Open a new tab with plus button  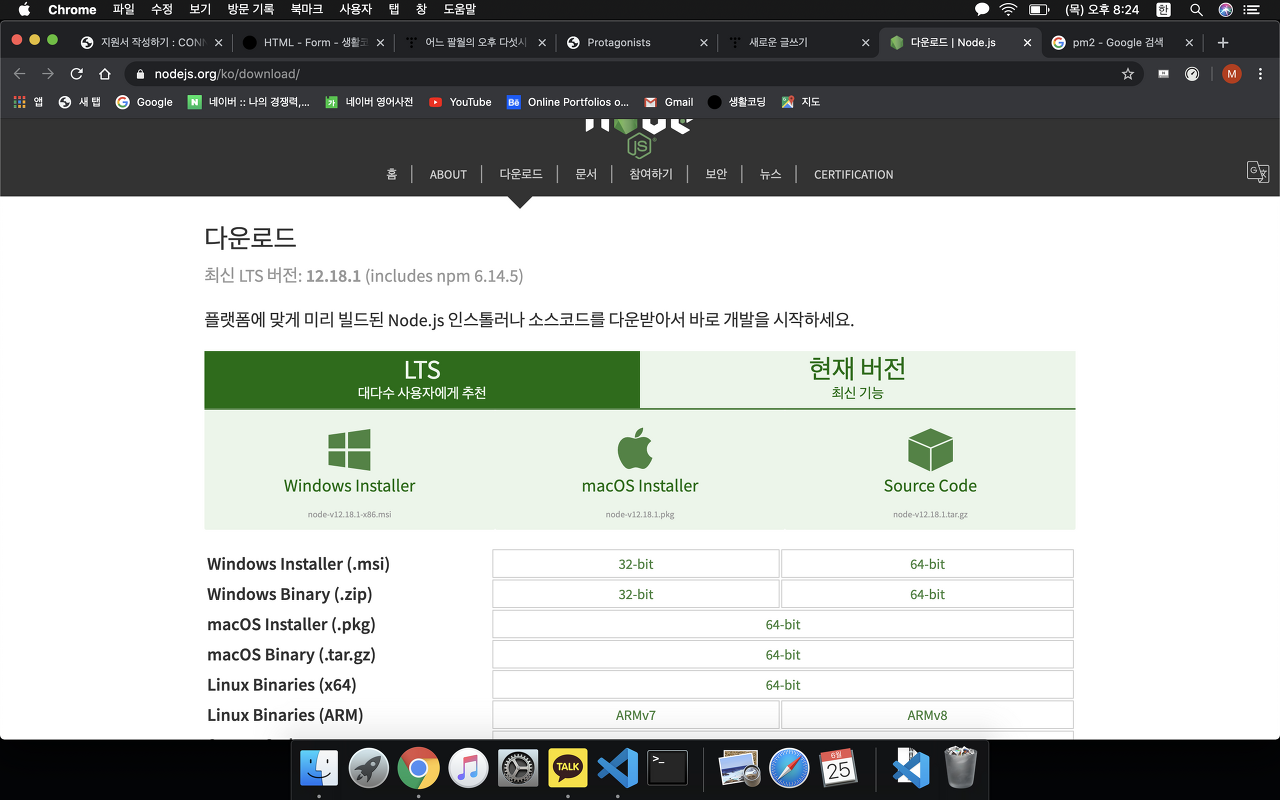(1223, 43)
